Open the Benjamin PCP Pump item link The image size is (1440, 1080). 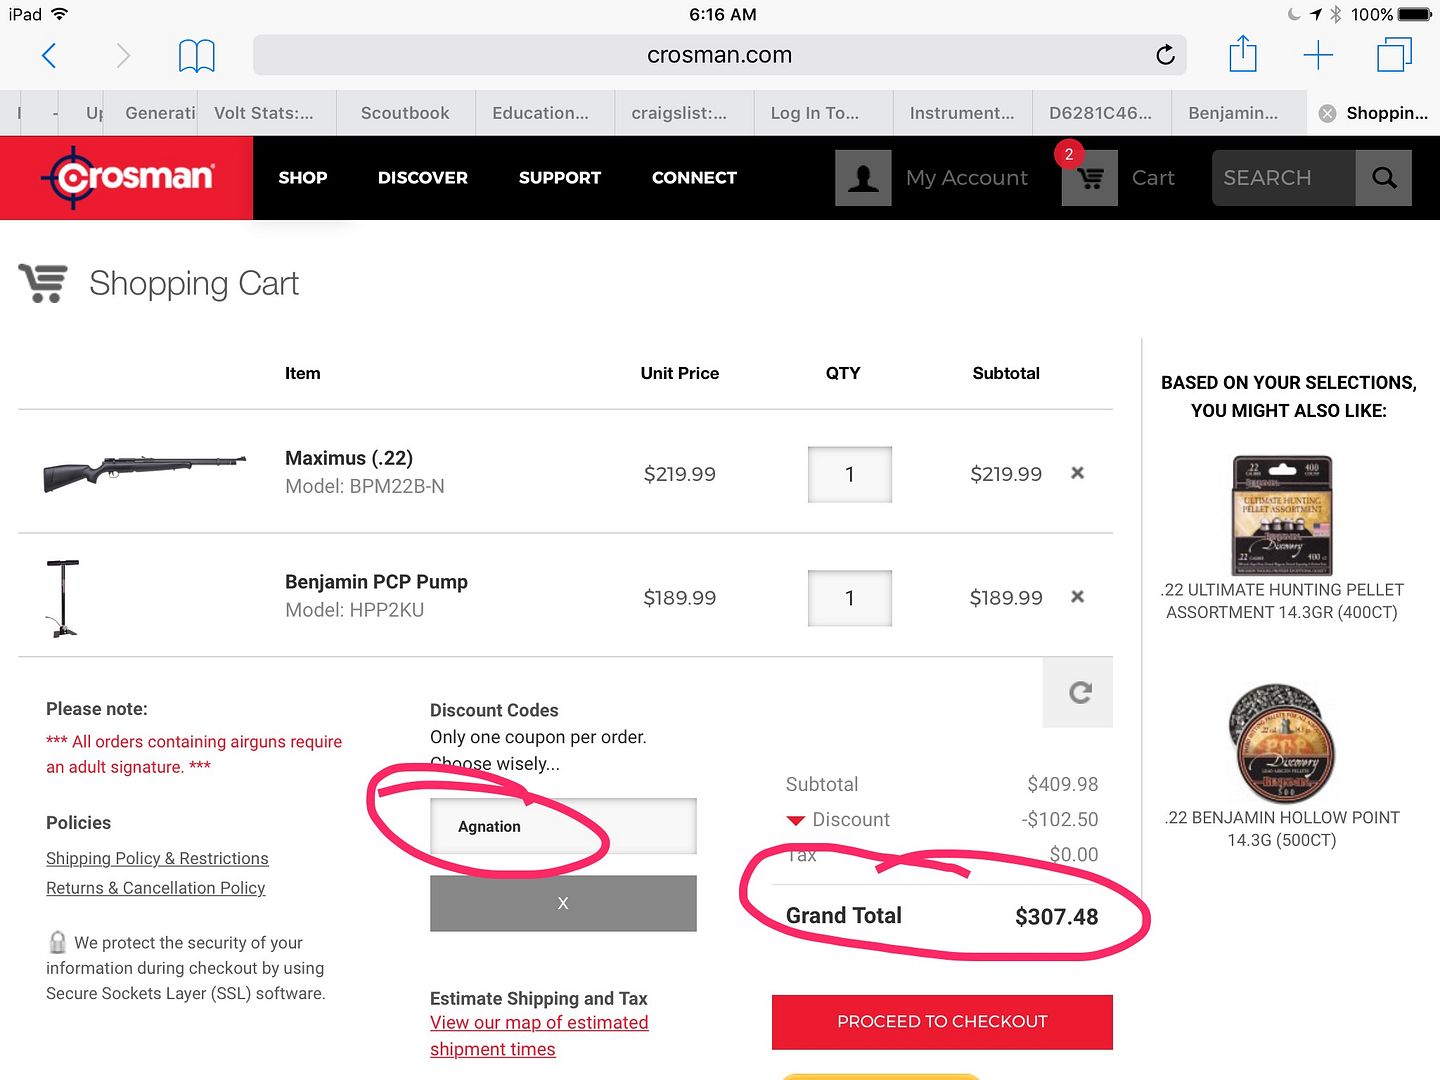point(376,582)
